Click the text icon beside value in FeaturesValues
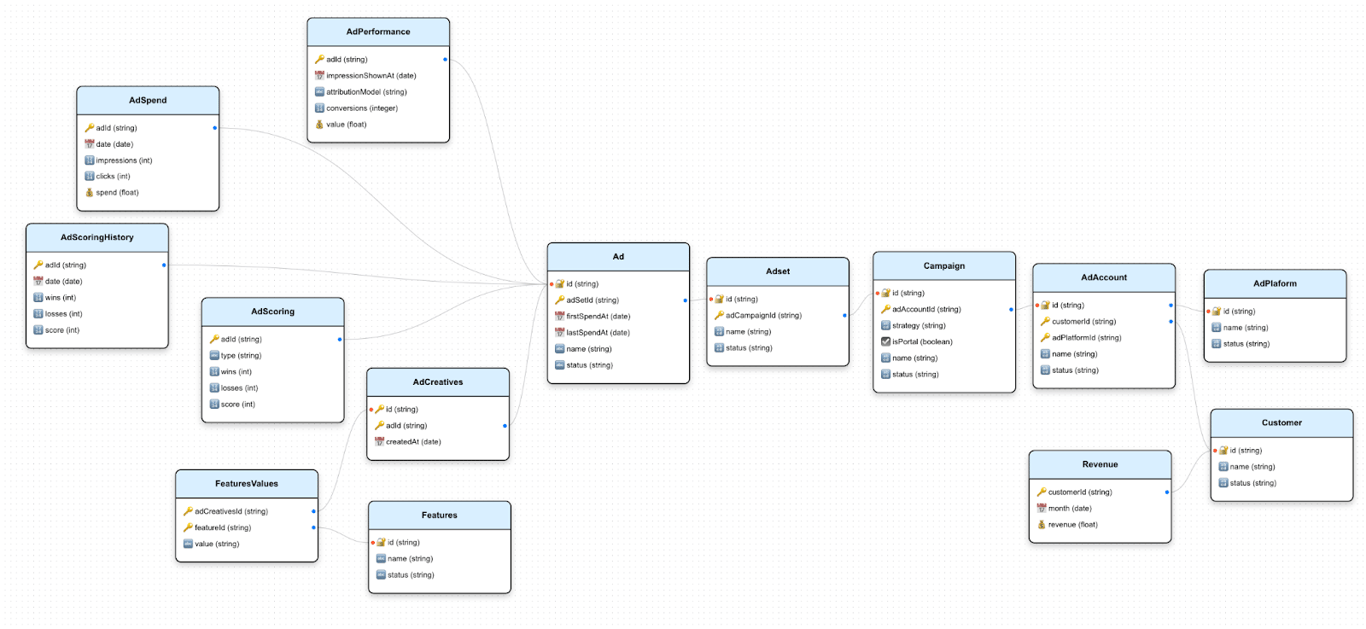 (x=188, y=543)
